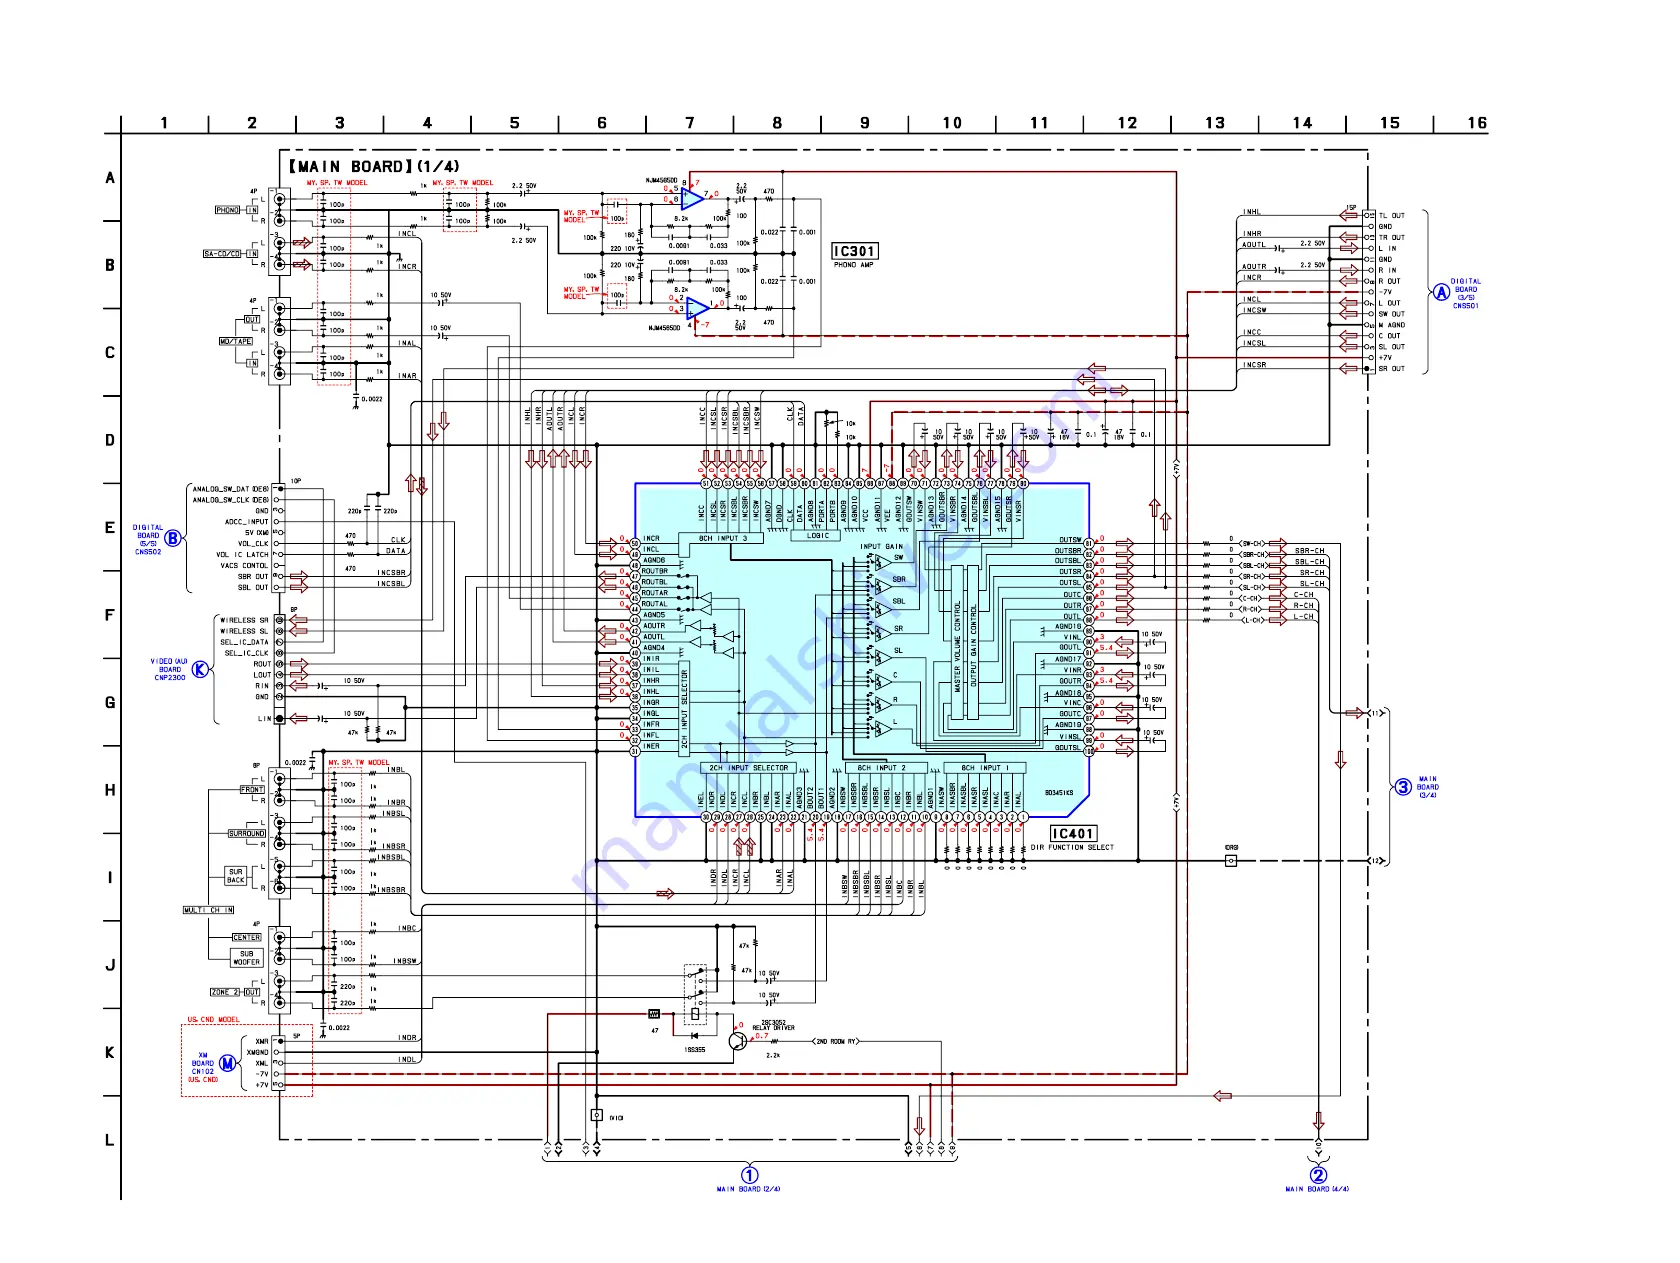This screenshot has width=1680, height=1263.
Task: Click the PHONO AMP caption
Action: 854,265
